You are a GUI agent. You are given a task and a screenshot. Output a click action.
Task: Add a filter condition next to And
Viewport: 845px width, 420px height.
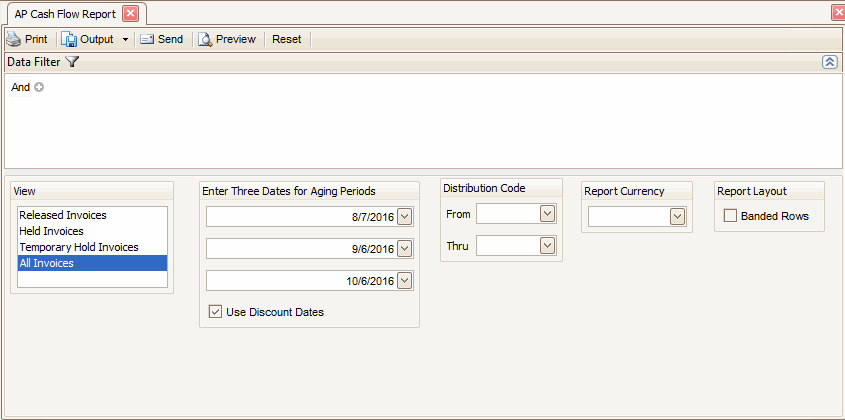point(39,87)
